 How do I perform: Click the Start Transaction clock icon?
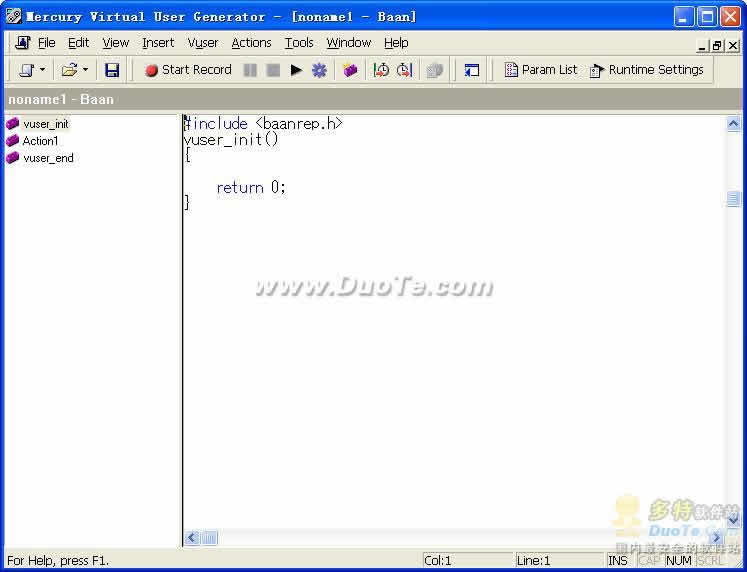tap(381, 70)
